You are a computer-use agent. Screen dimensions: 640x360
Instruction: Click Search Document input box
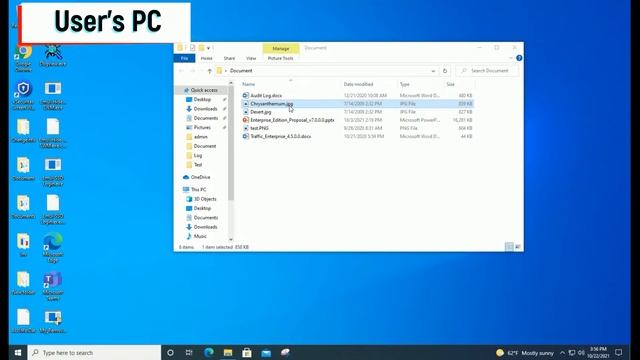(488, 71)
